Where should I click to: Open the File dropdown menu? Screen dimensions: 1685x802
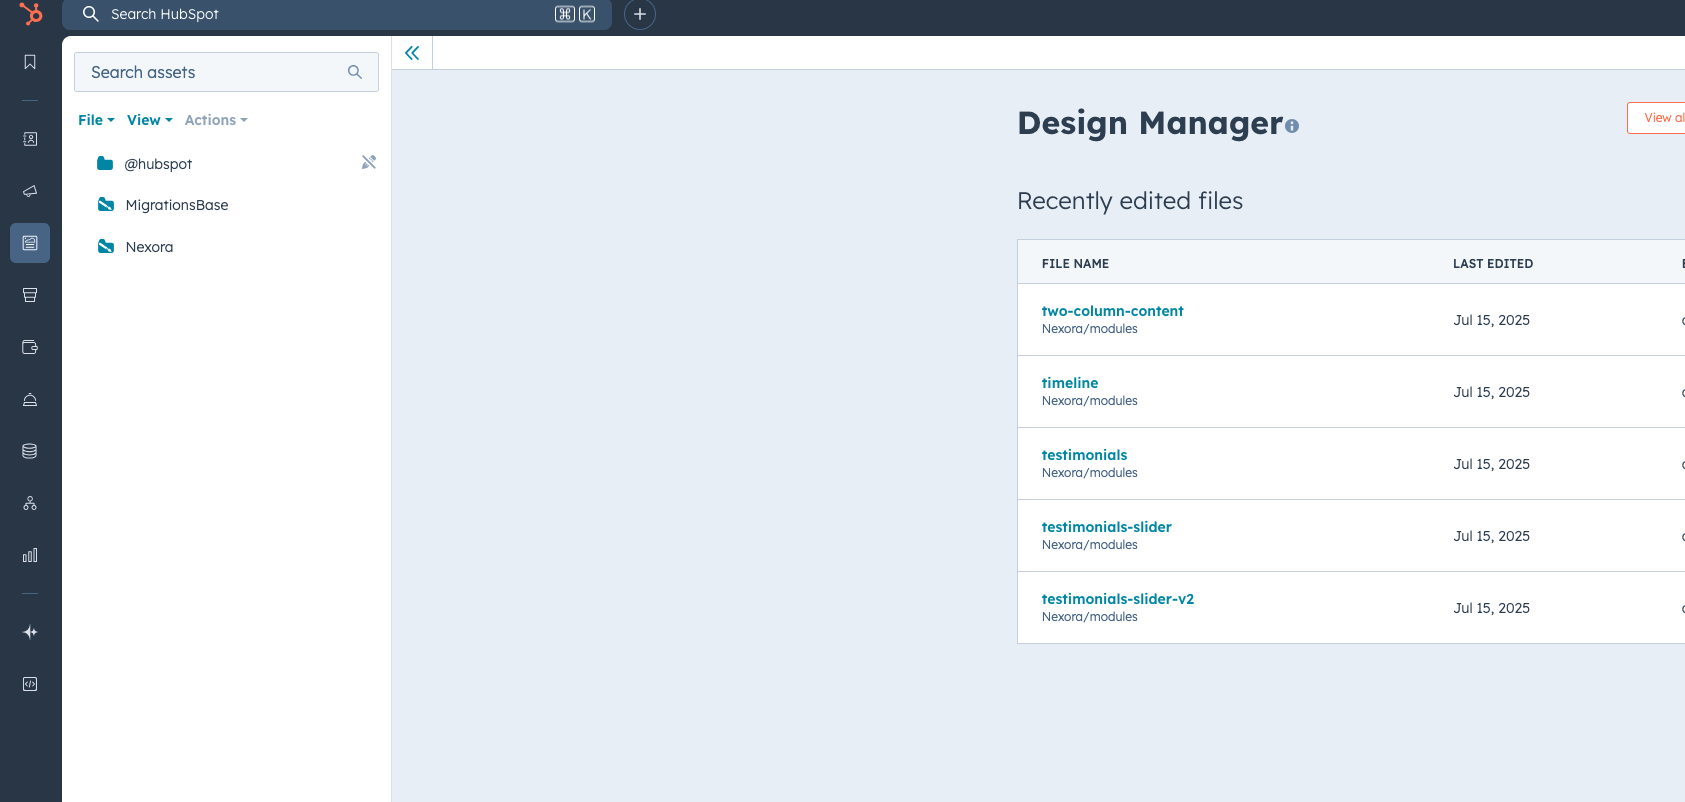click(x=96, y=120)
